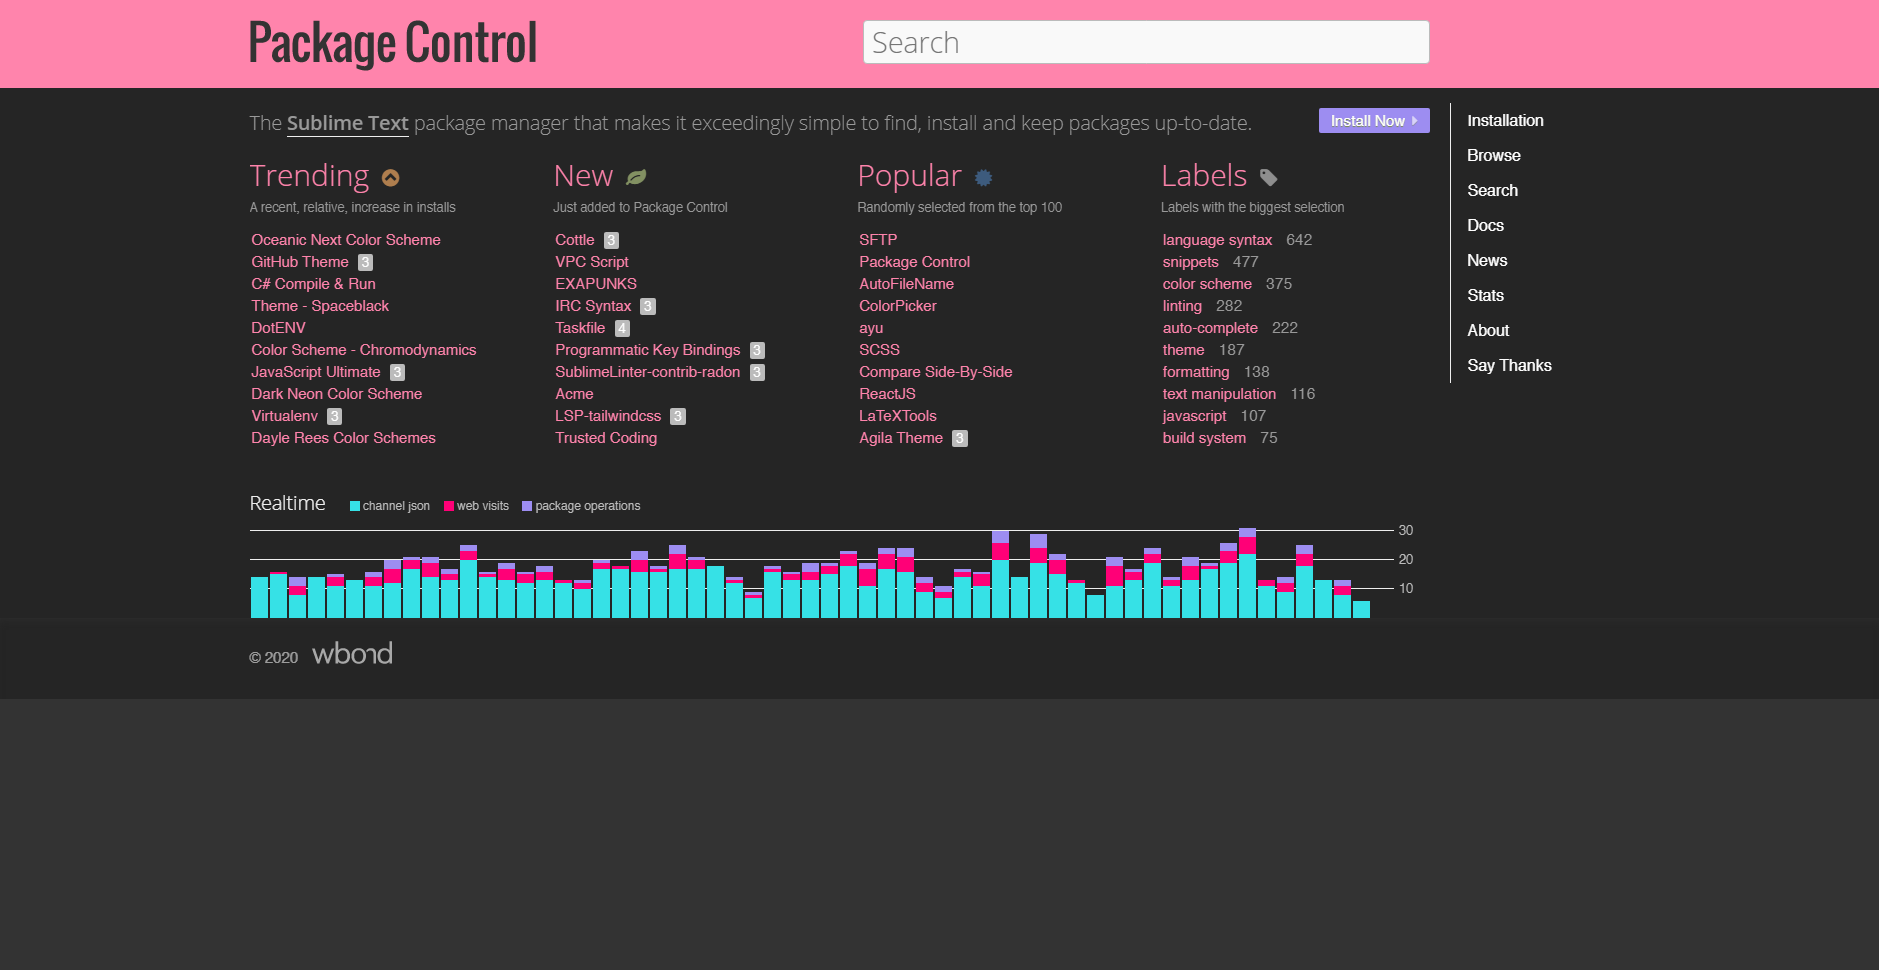Open Oceanic Next Color Scheme package
Screen dimensions: 1879x970
click(346, 240)
